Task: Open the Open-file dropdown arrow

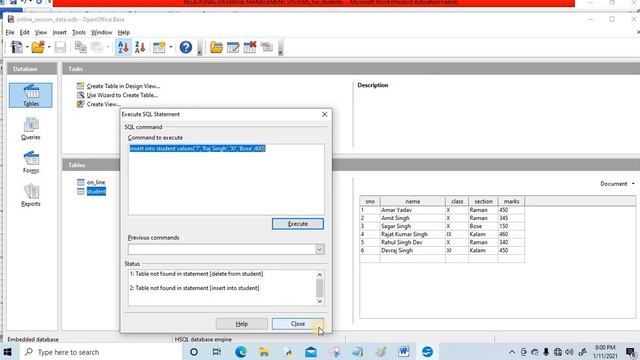Action: (x=49, y=47)
